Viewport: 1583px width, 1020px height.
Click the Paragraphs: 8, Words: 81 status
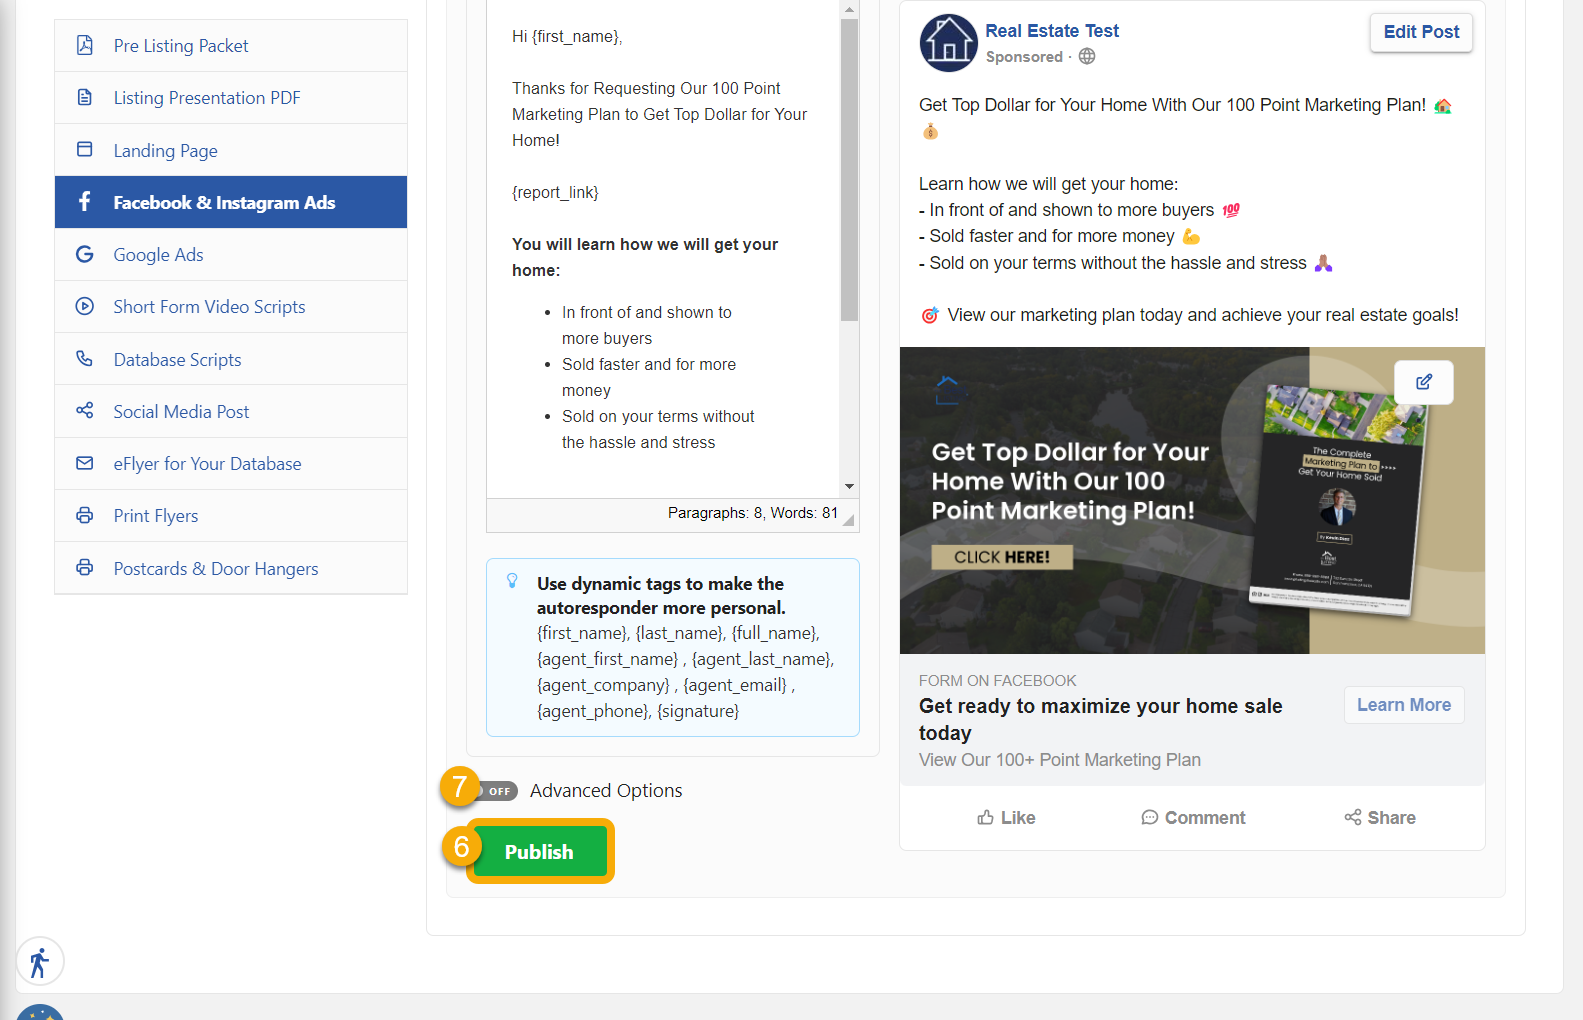(x=753, y=513)
